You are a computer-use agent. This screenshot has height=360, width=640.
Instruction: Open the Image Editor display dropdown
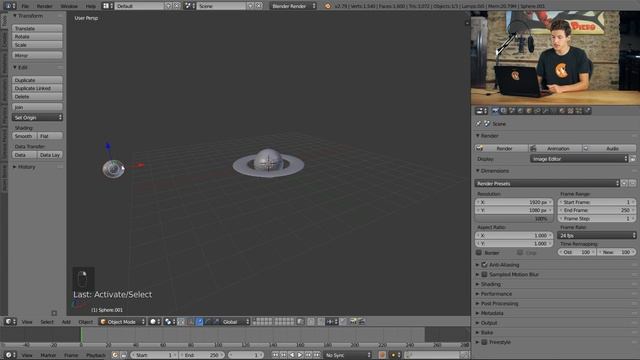click(x=579, y=159)
